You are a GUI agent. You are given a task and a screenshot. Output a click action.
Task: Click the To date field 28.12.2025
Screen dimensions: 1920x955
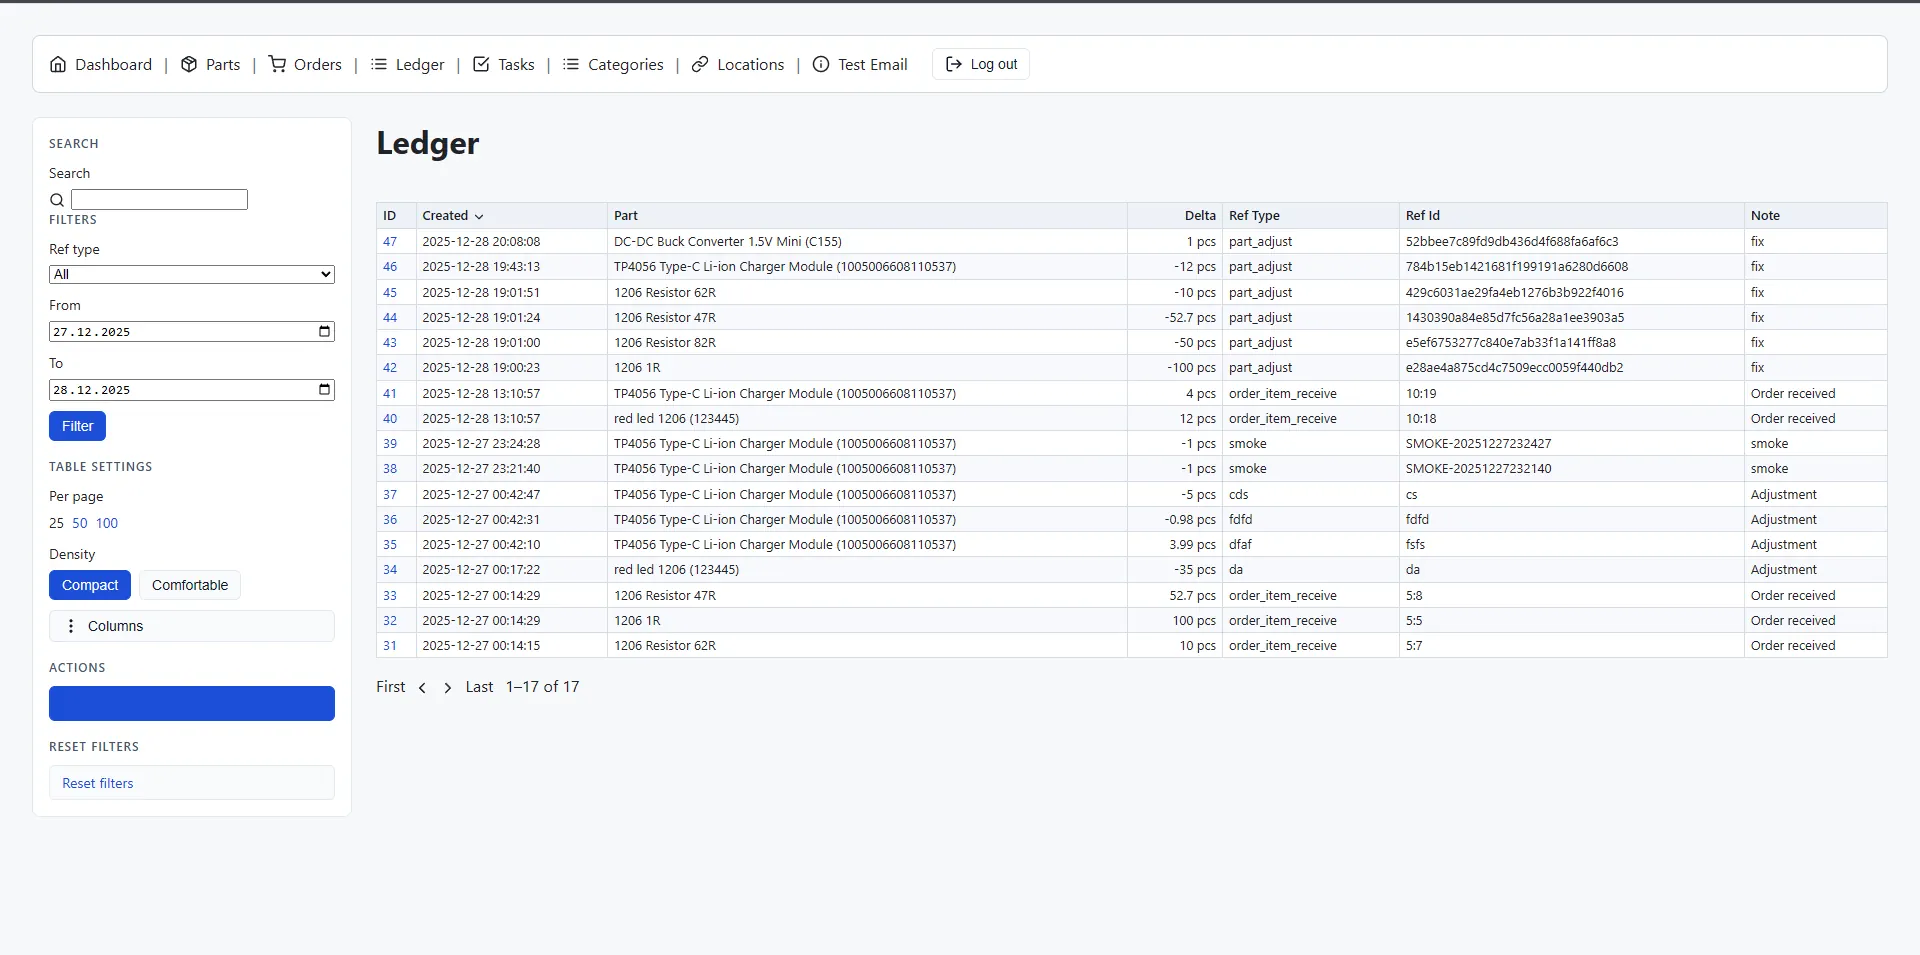[x=192, y=389]
